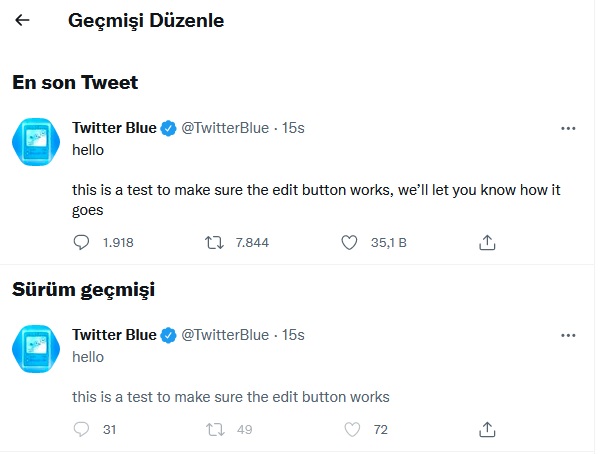Open Twitter Blue name link in latest tweet
The height and width of the screenshot is (454, 604).
point(114,128)
